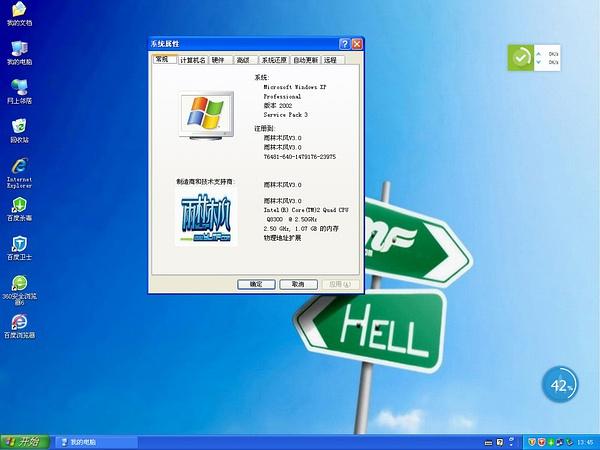Click the product ID text 76481-640-1479176-23975
The height and width of the screenshot is (450, 600).
300,157
